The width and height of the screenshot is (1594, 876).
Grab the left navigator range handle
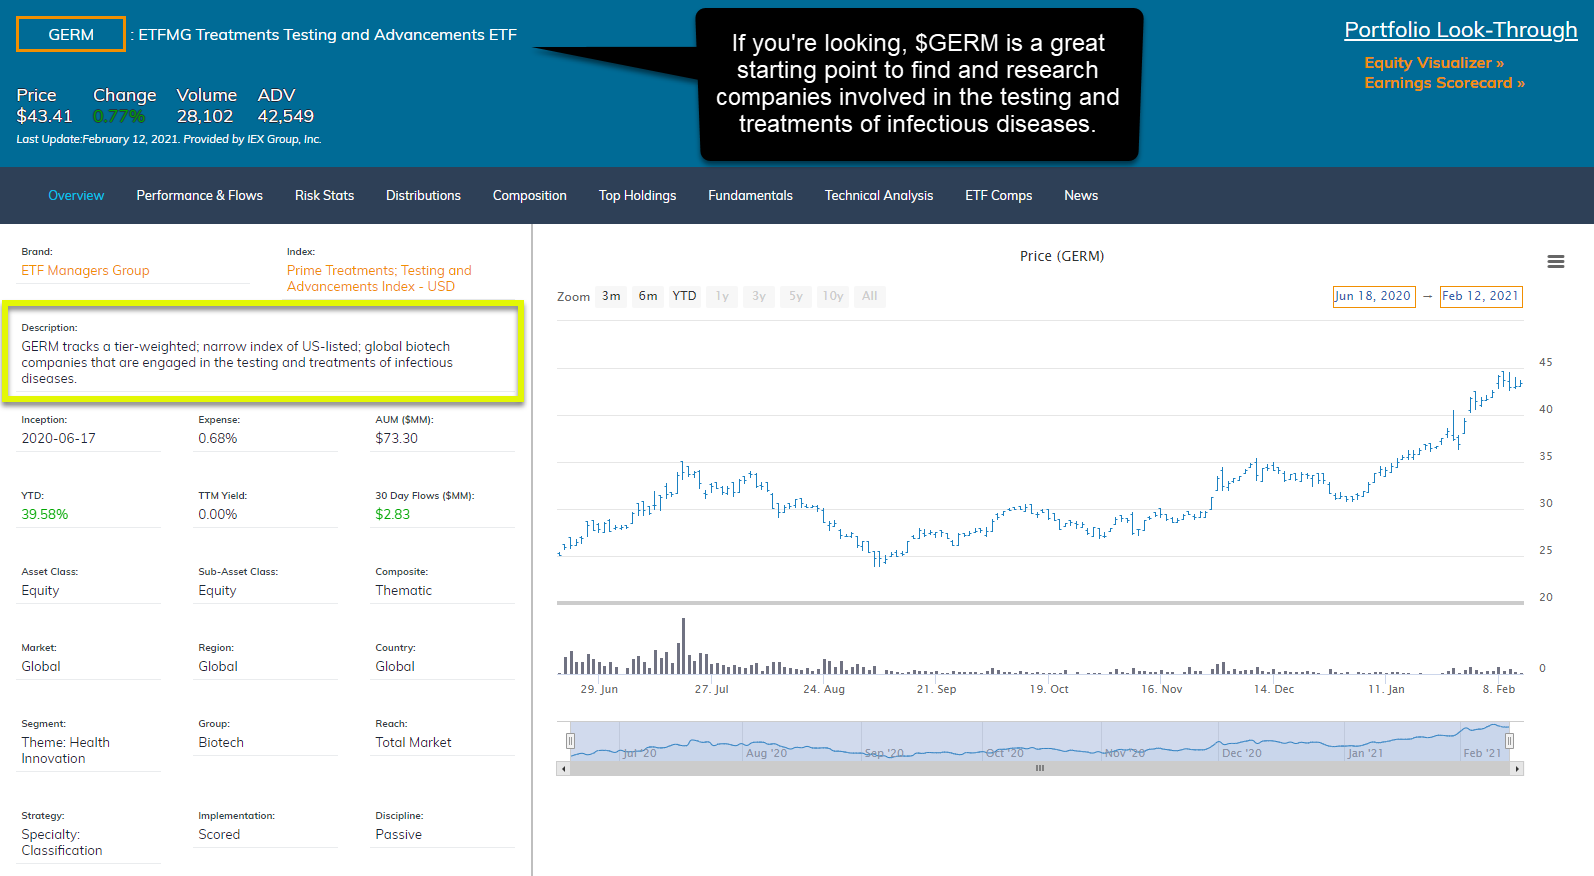[x=570, y=741]
